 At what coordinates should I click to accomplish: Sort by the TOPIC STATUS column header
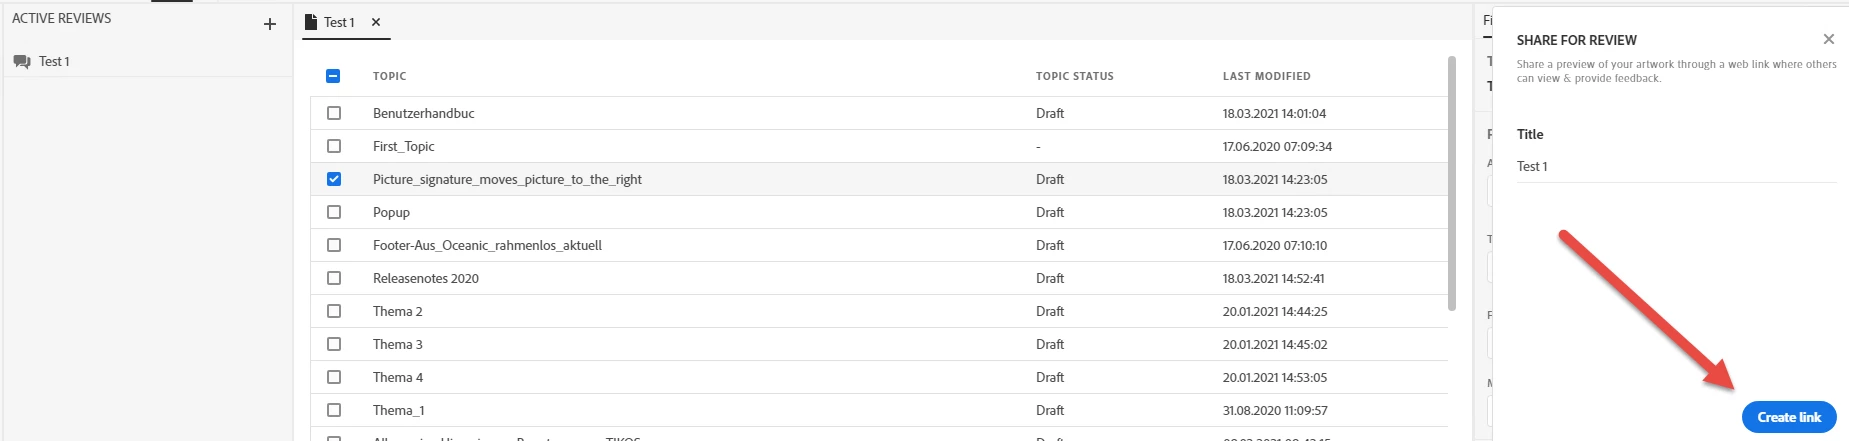[x=1074, y=76]
